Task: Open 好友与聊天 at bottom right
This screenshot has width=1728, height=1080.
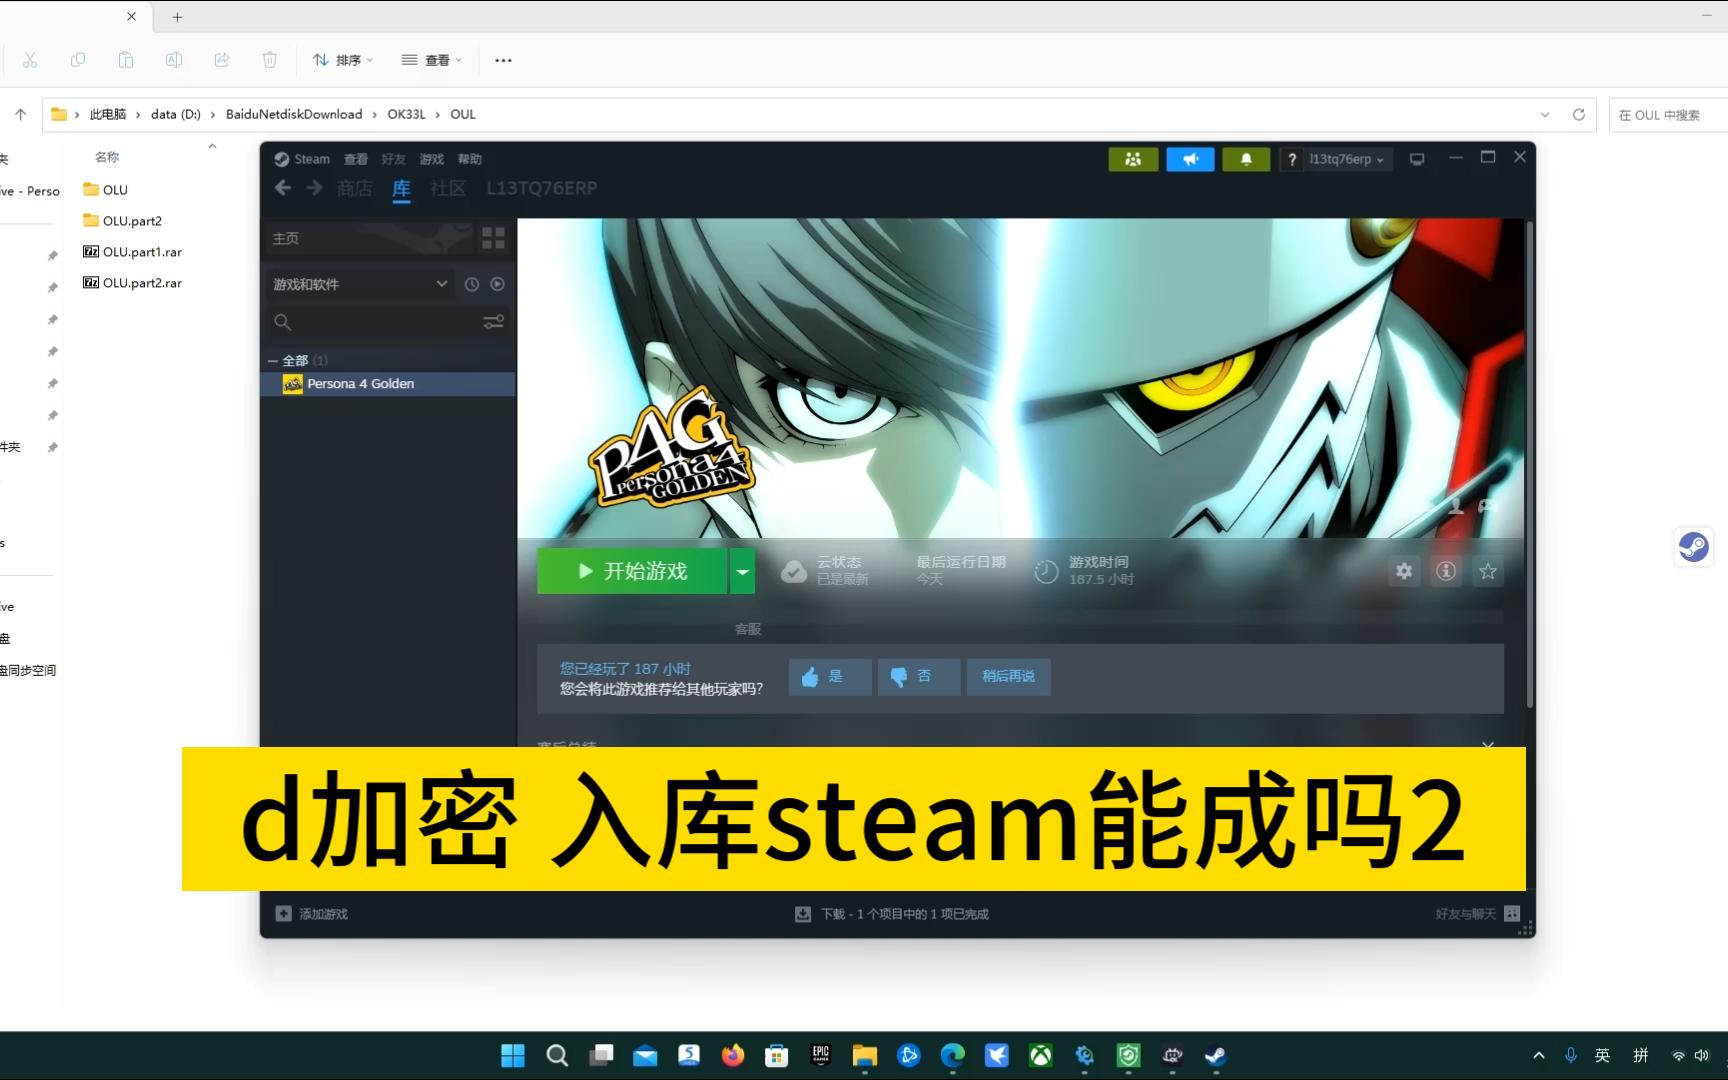Action: pyautogui.click(x=1478, y=914)
